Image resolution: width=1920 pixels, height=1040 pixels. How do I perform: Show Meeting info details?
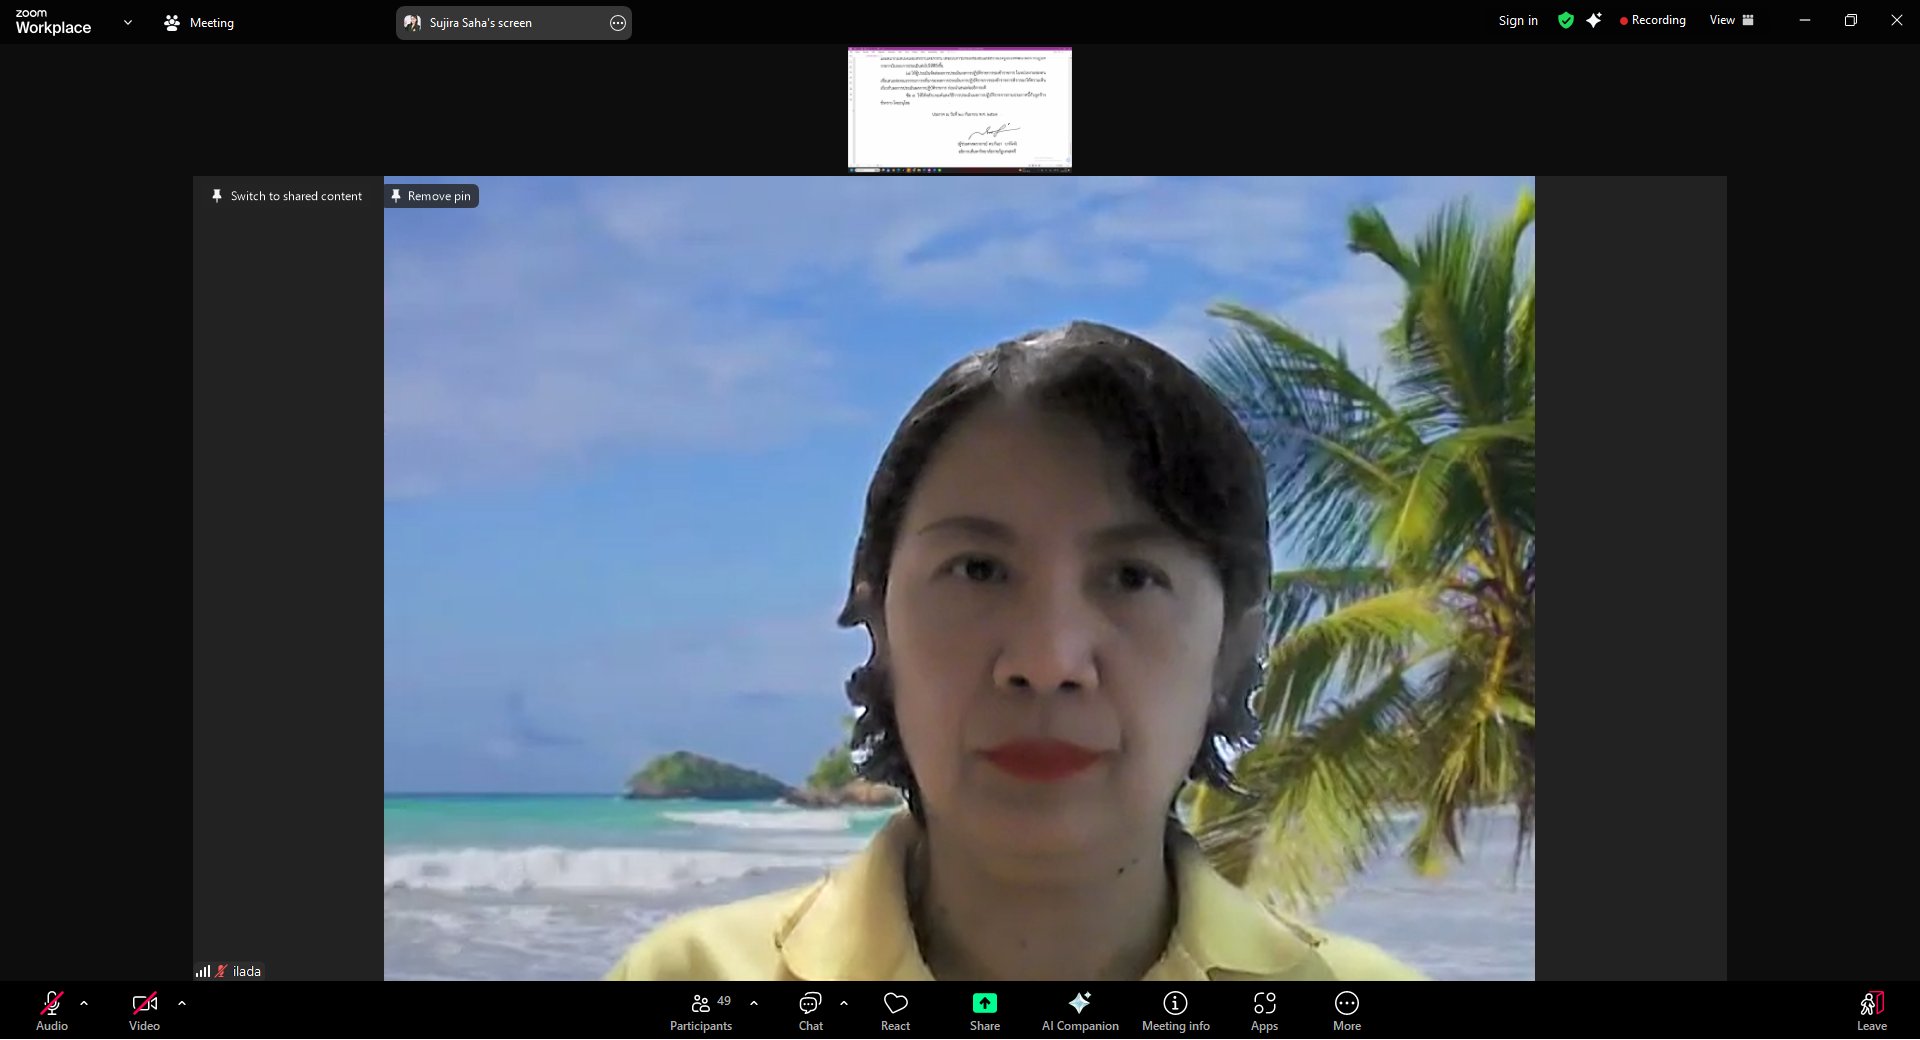point(1175,1010)
